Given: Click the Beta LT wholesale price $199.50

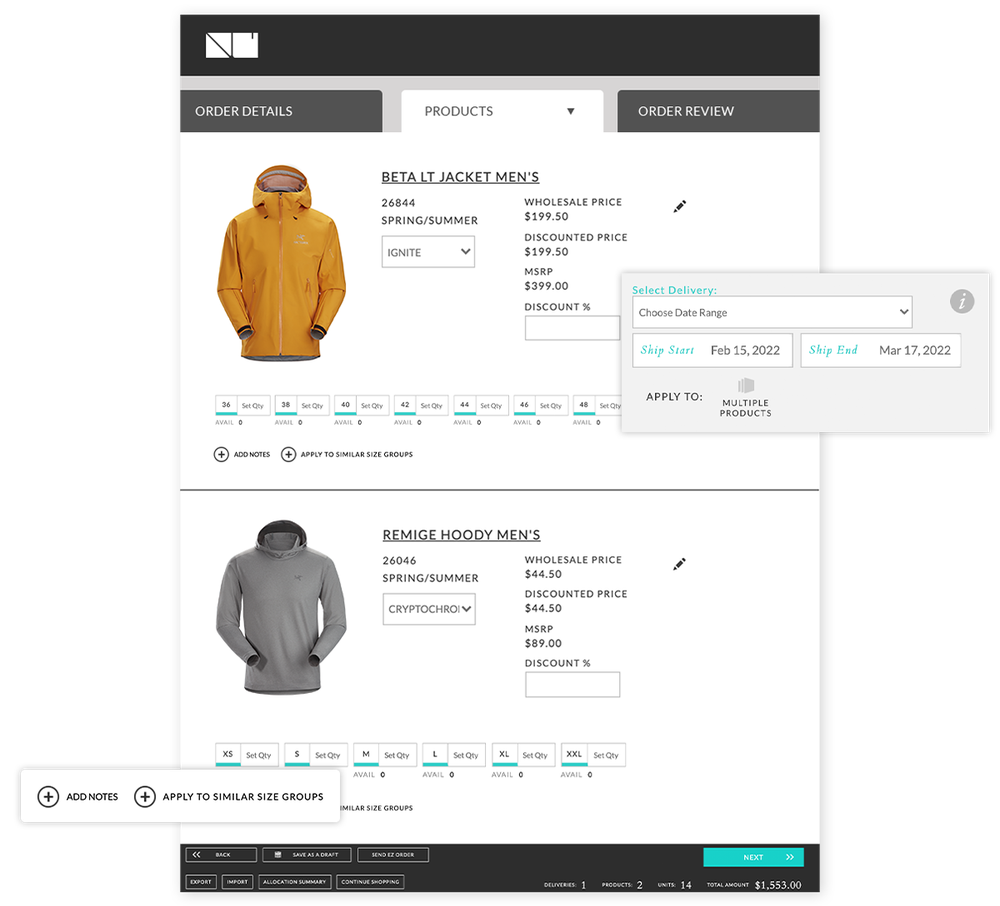Looking at the screenshot, I should click(x=546, y=216).
